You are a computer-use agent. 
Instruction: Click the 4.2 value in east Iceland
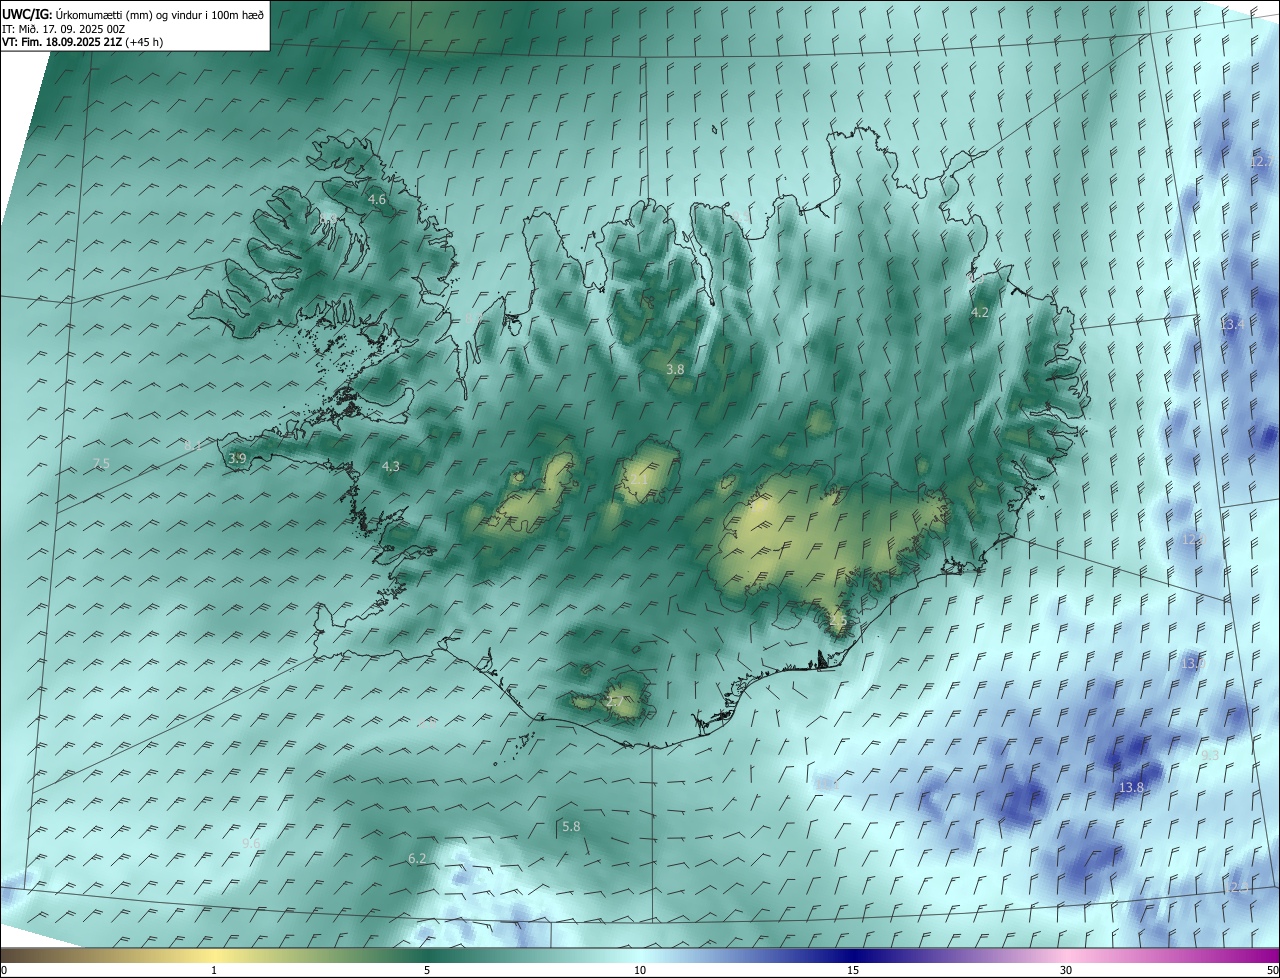980,313
